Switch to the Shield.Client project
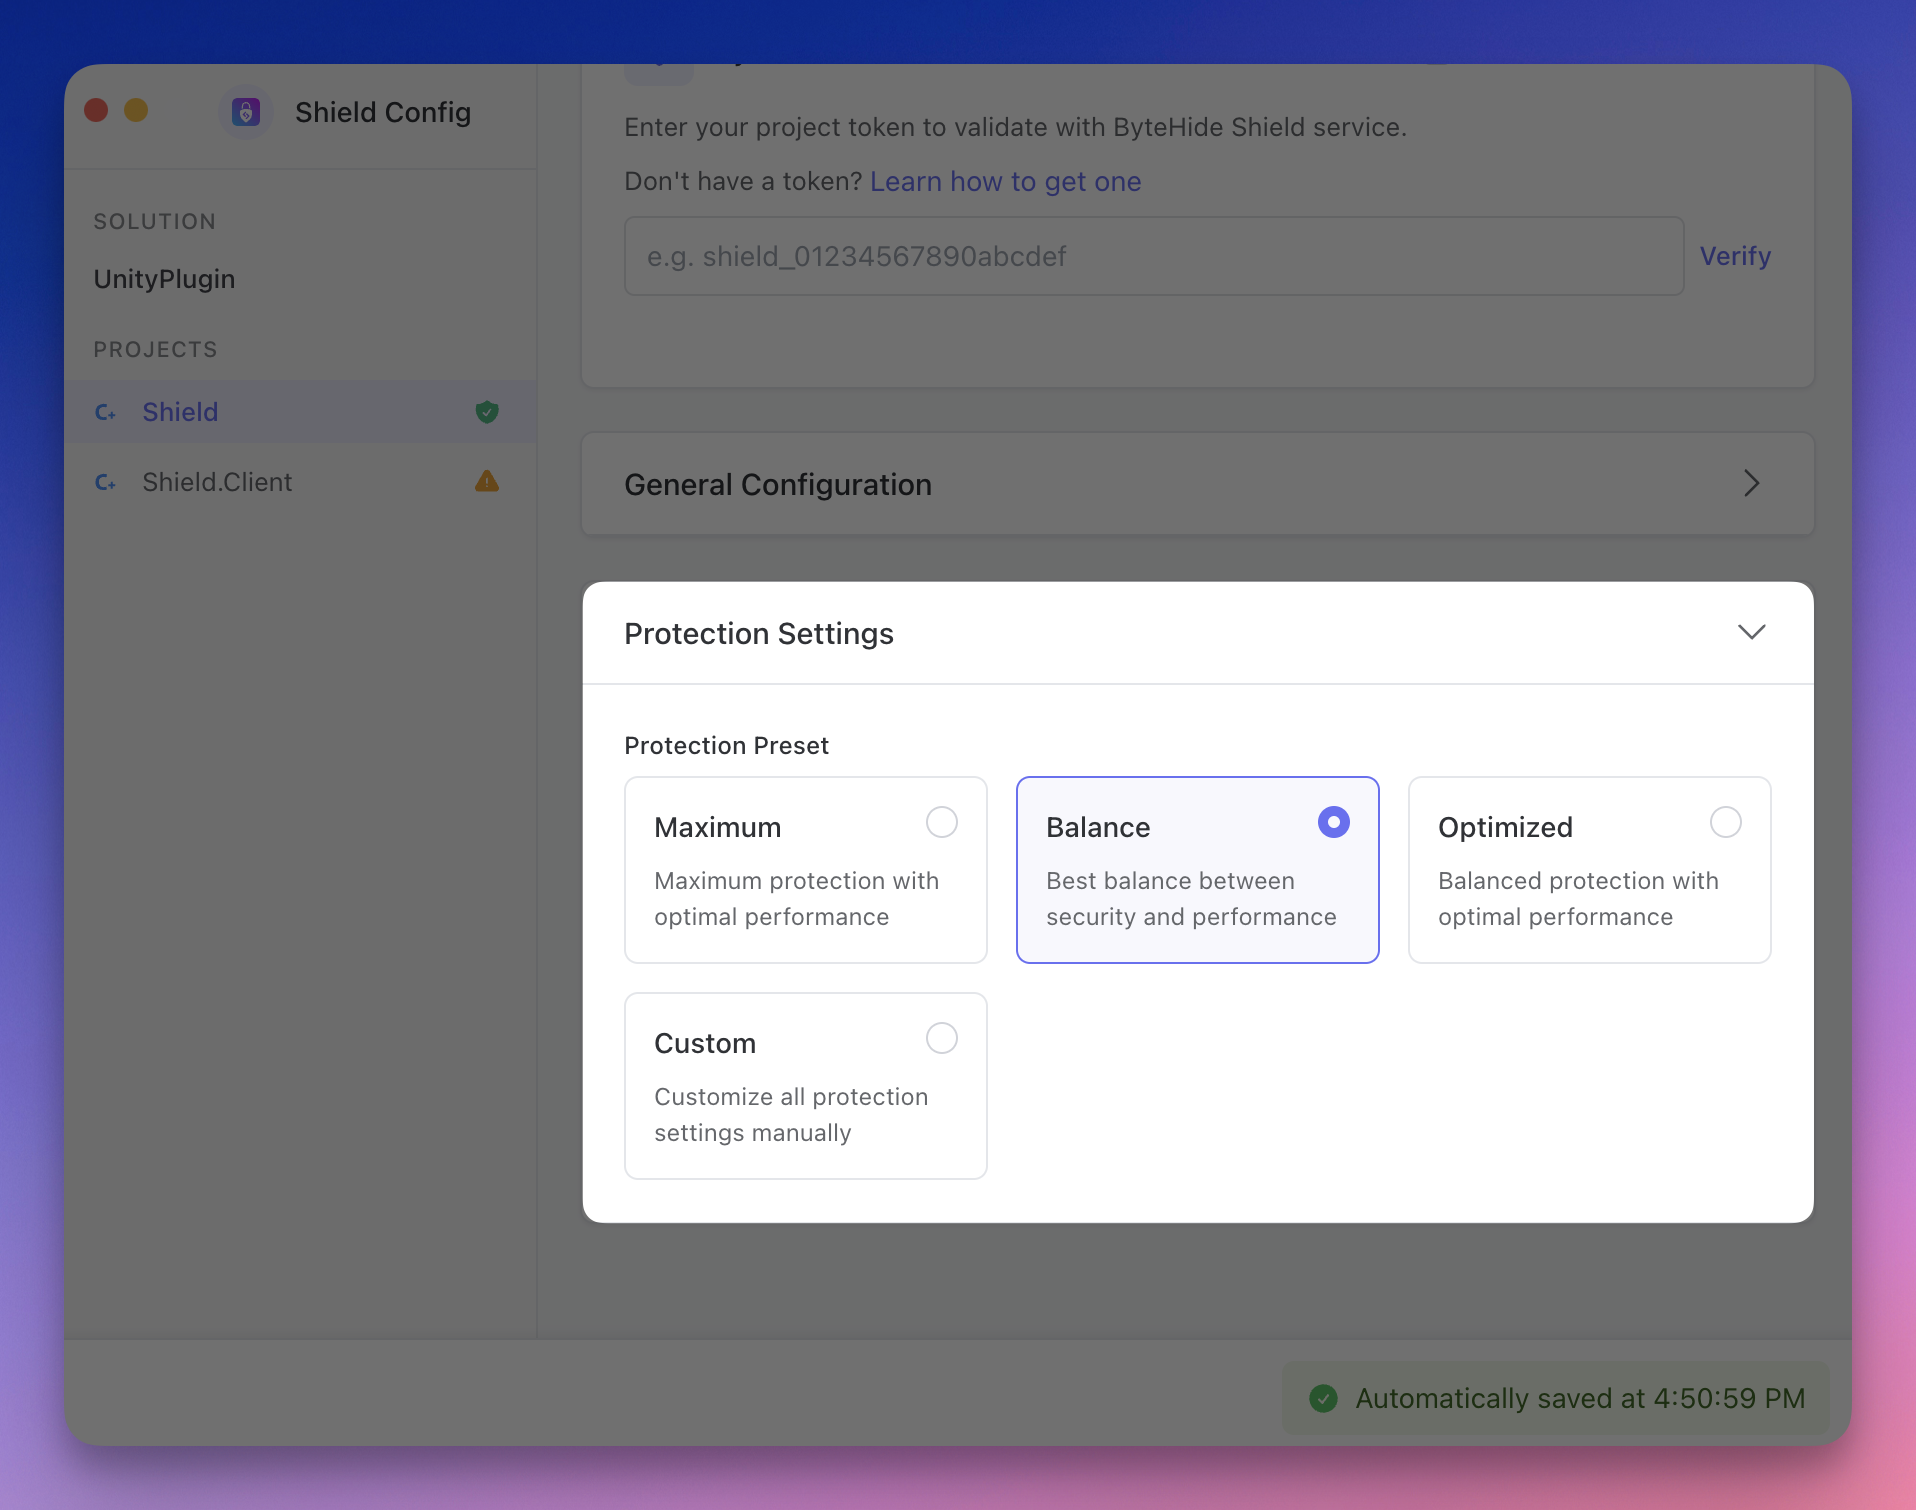The height and width of the screenshot is (1510, 1916). click(218, 482)
